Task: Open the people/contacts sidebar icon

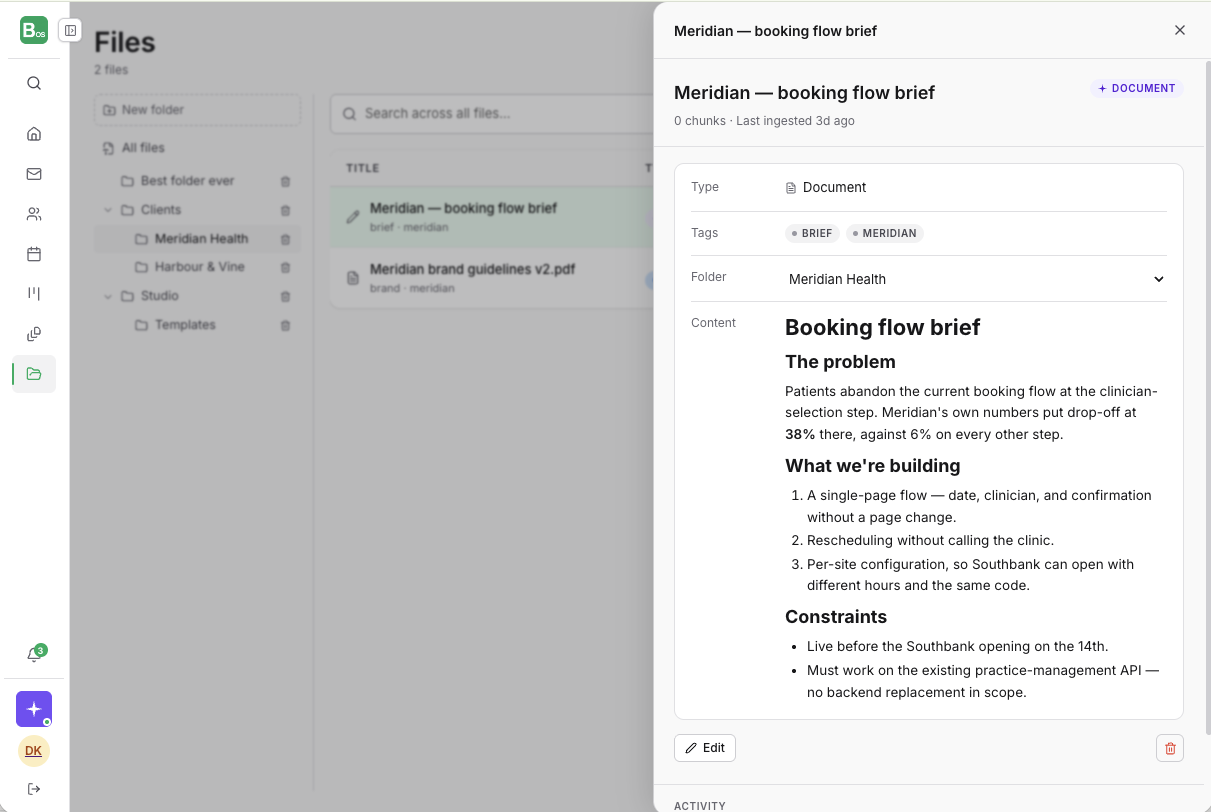Action: 34,214
